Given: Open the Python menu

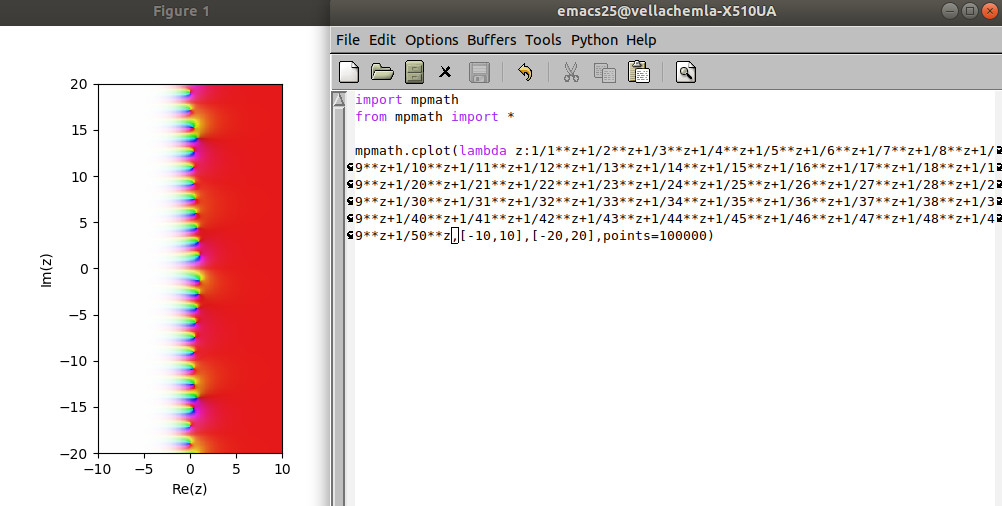Looking at the screenshot, I should click(x=594, y=40).
